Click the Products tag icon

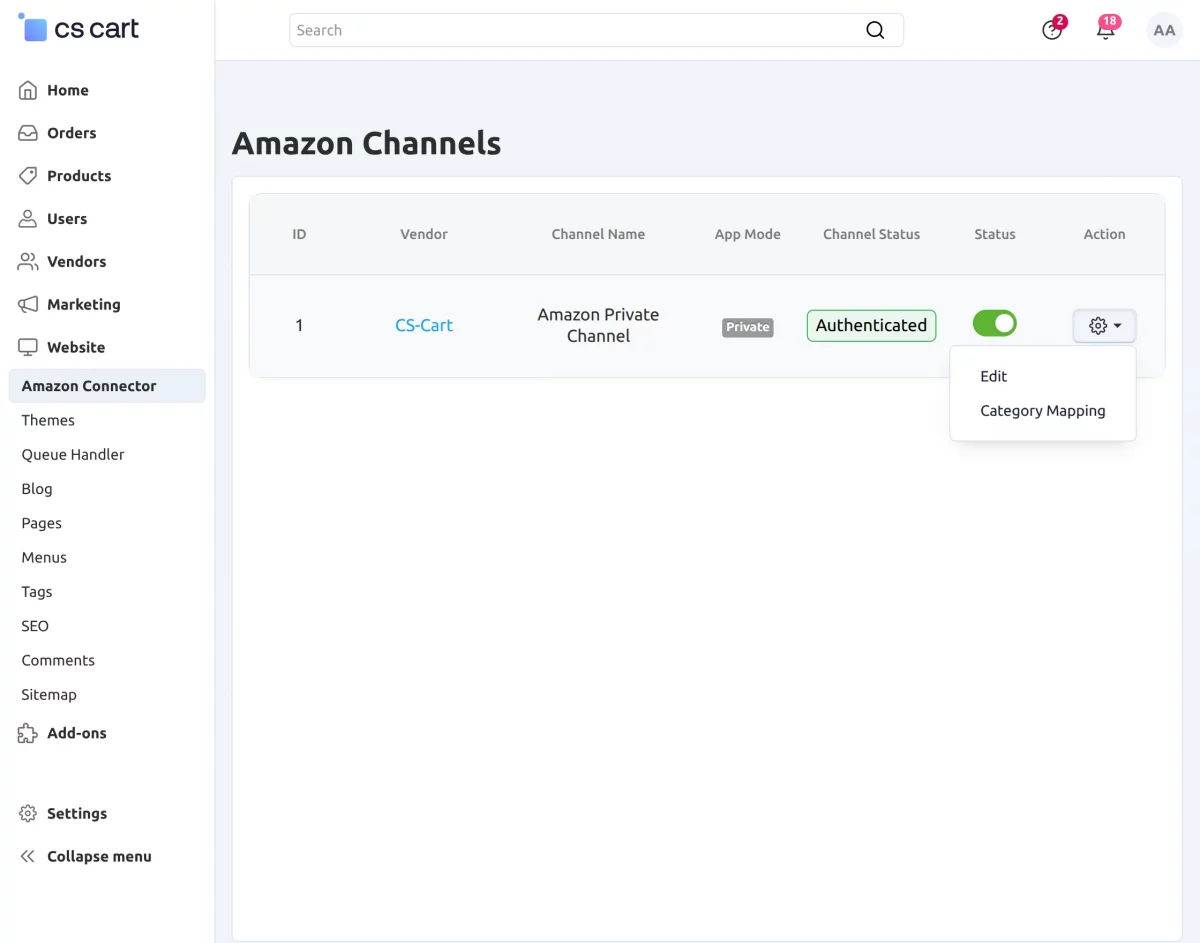click(x=28, y=176)
